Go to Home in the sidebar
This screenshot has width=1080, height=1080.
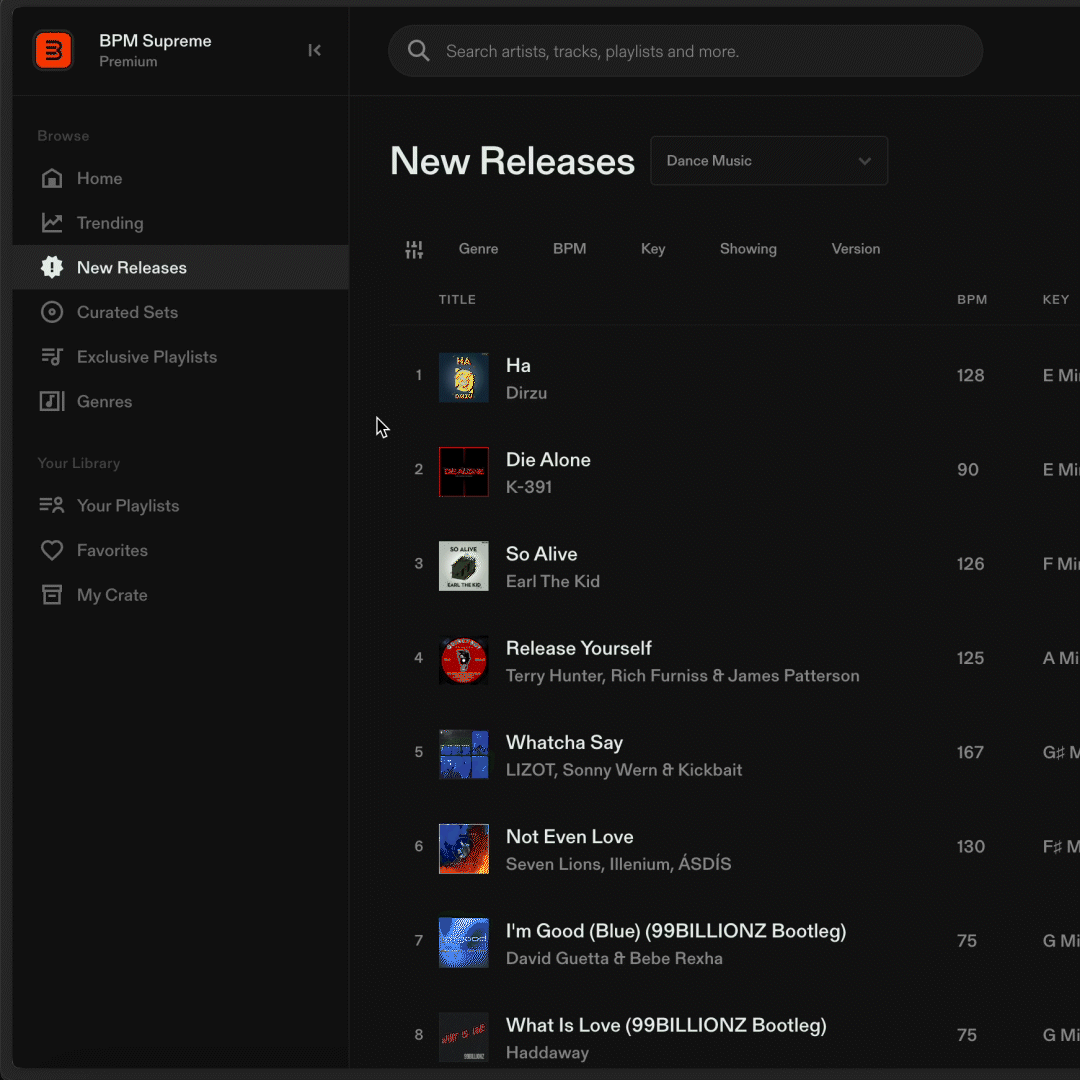[x=180, y=178]
